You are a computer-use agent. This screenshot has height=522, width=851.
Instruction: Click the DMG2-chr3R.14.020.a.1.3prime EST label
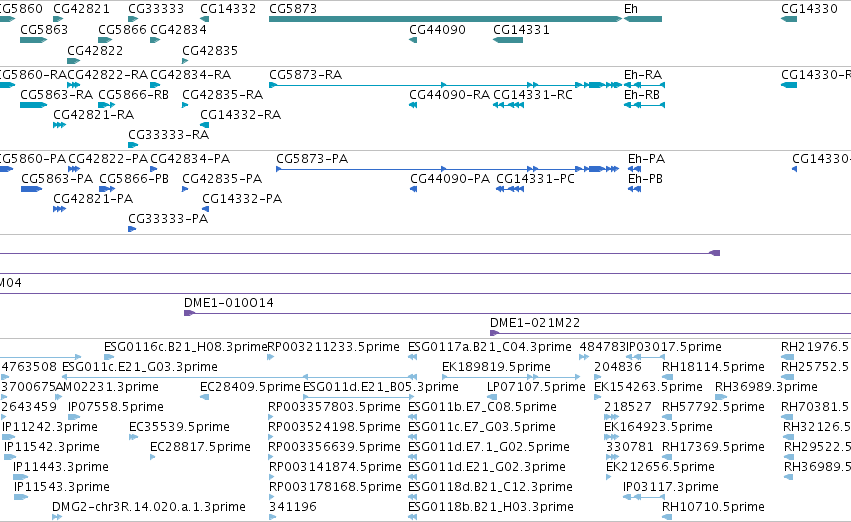pyautogui.click(x=149, y=507)
